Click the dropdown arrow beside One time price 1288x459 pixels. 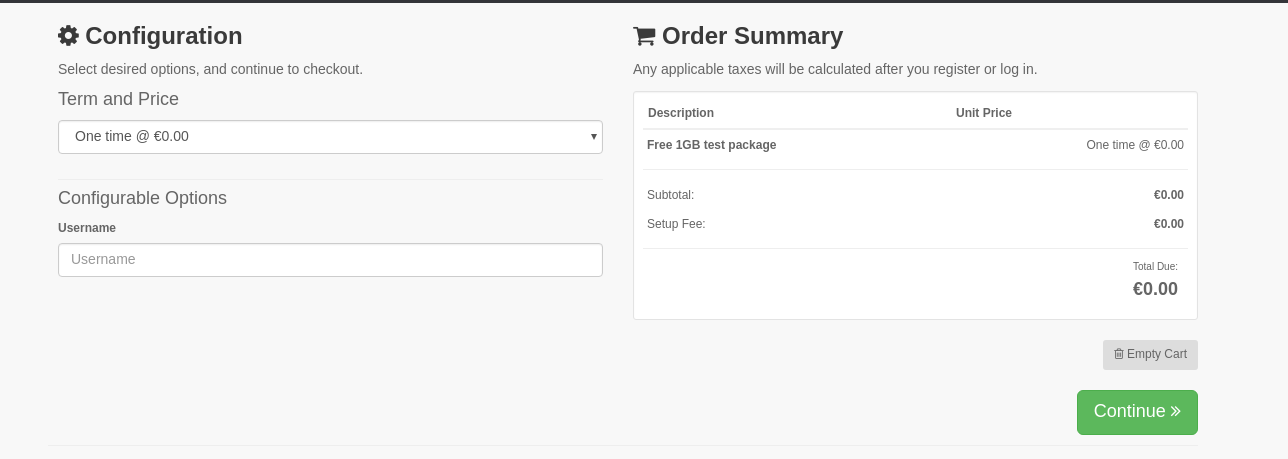point(593,137)
